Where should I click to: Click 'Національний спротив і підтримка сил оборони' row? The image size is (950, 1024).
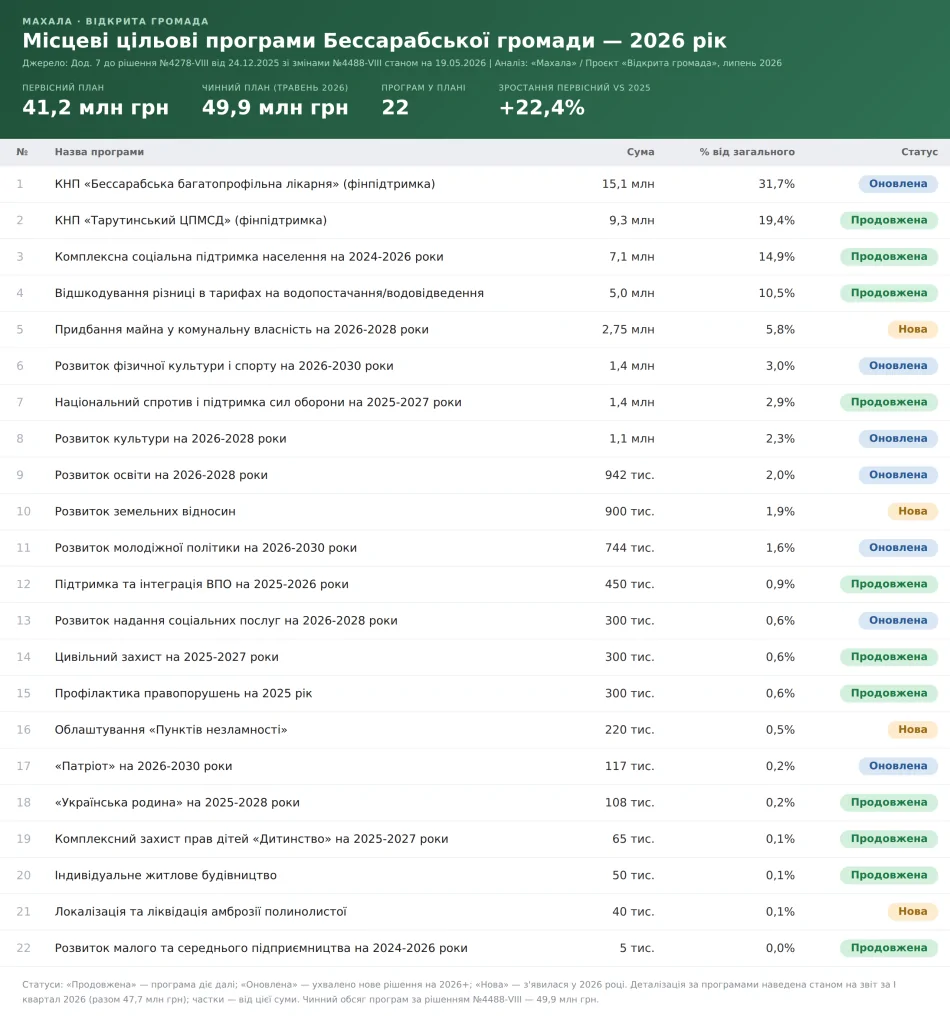[x=475, y=402]
